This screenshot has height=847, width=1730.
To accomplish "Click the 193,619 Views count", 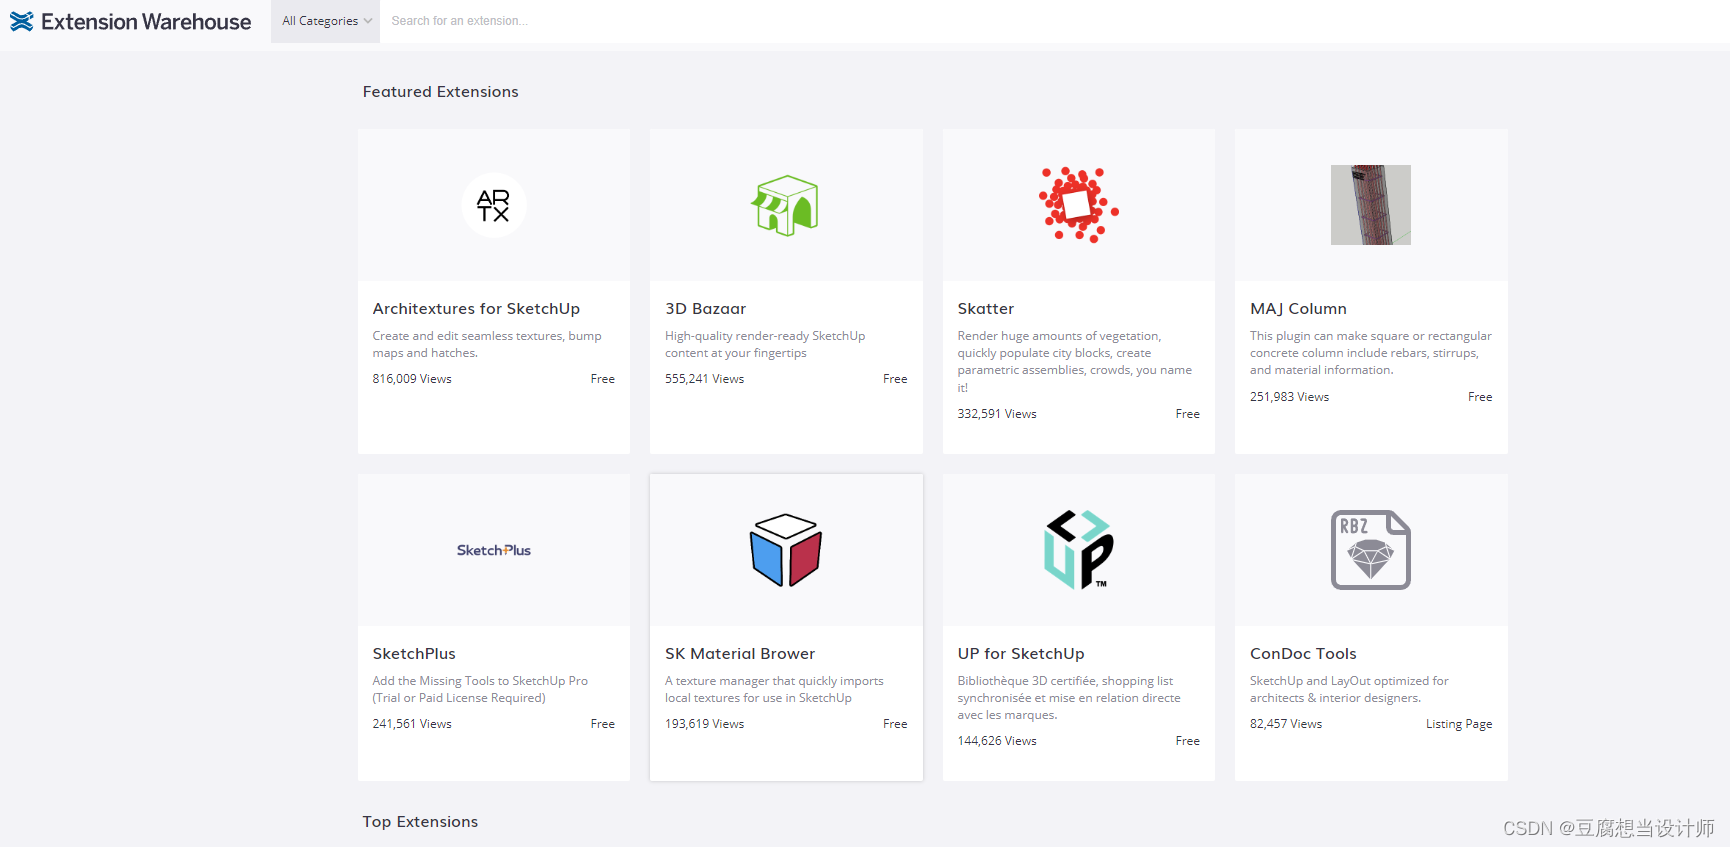I will tap(705, 724).
